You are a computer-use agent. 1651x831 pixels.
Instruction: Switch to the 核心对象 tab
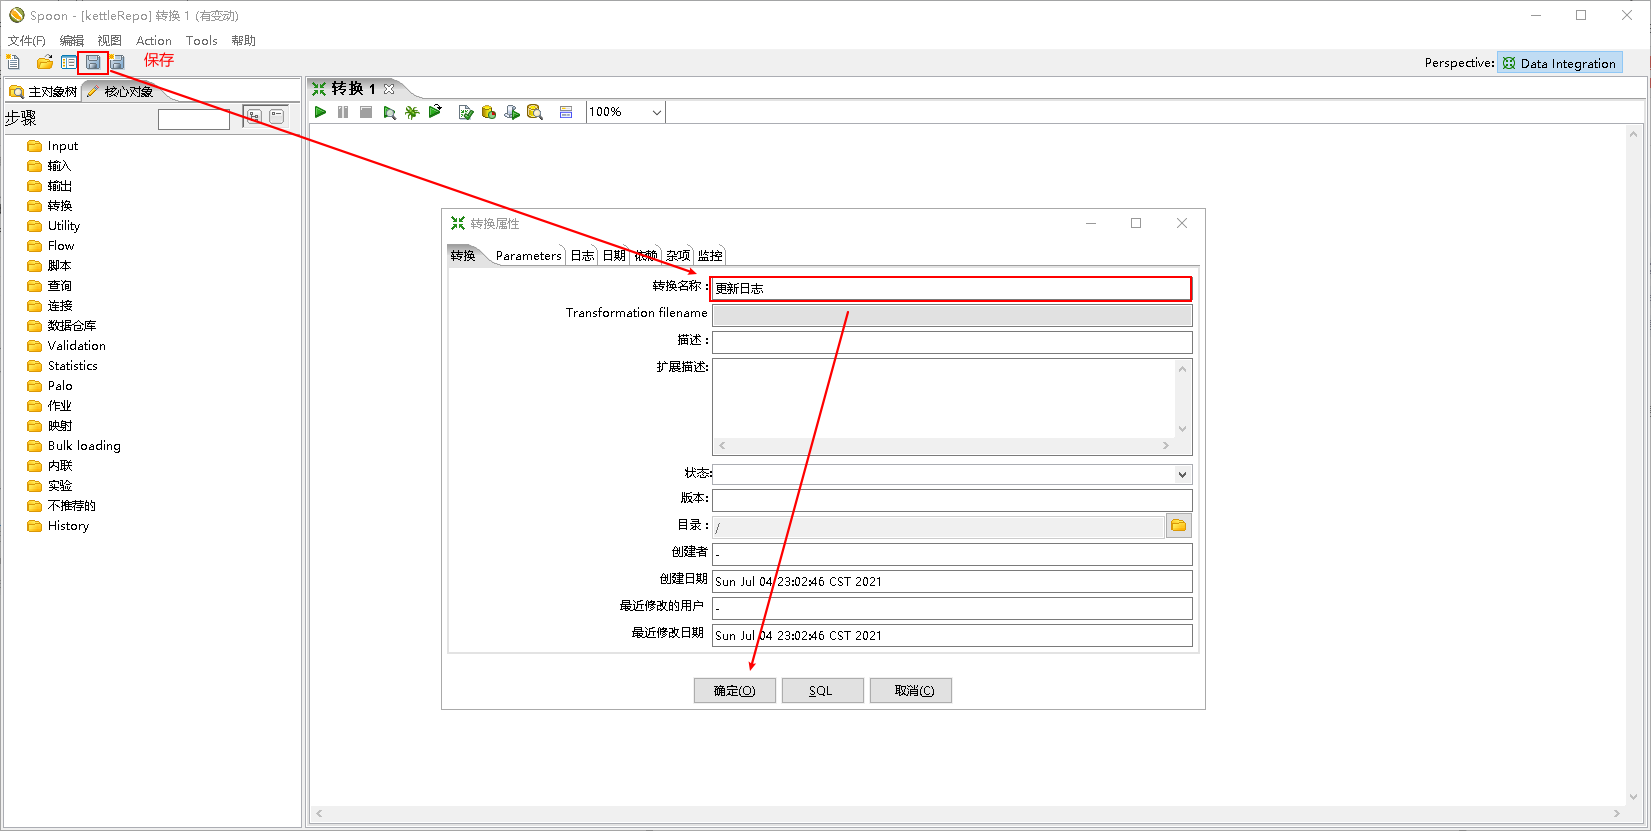pyautogui.click(x=120, y=92)
